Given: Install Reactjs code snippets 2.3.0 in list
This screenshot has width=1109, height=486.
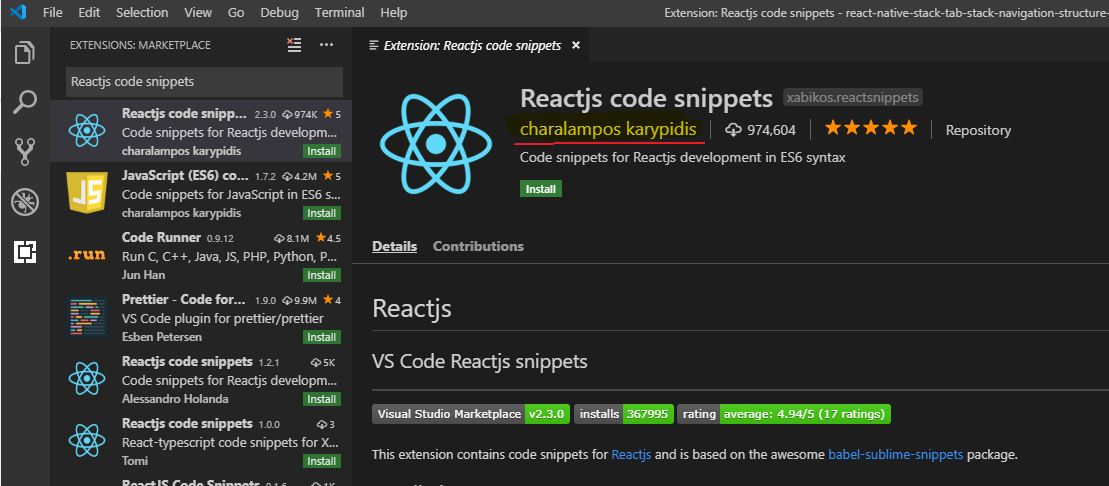Looking at the screenshot, I should tap(322, 151).
